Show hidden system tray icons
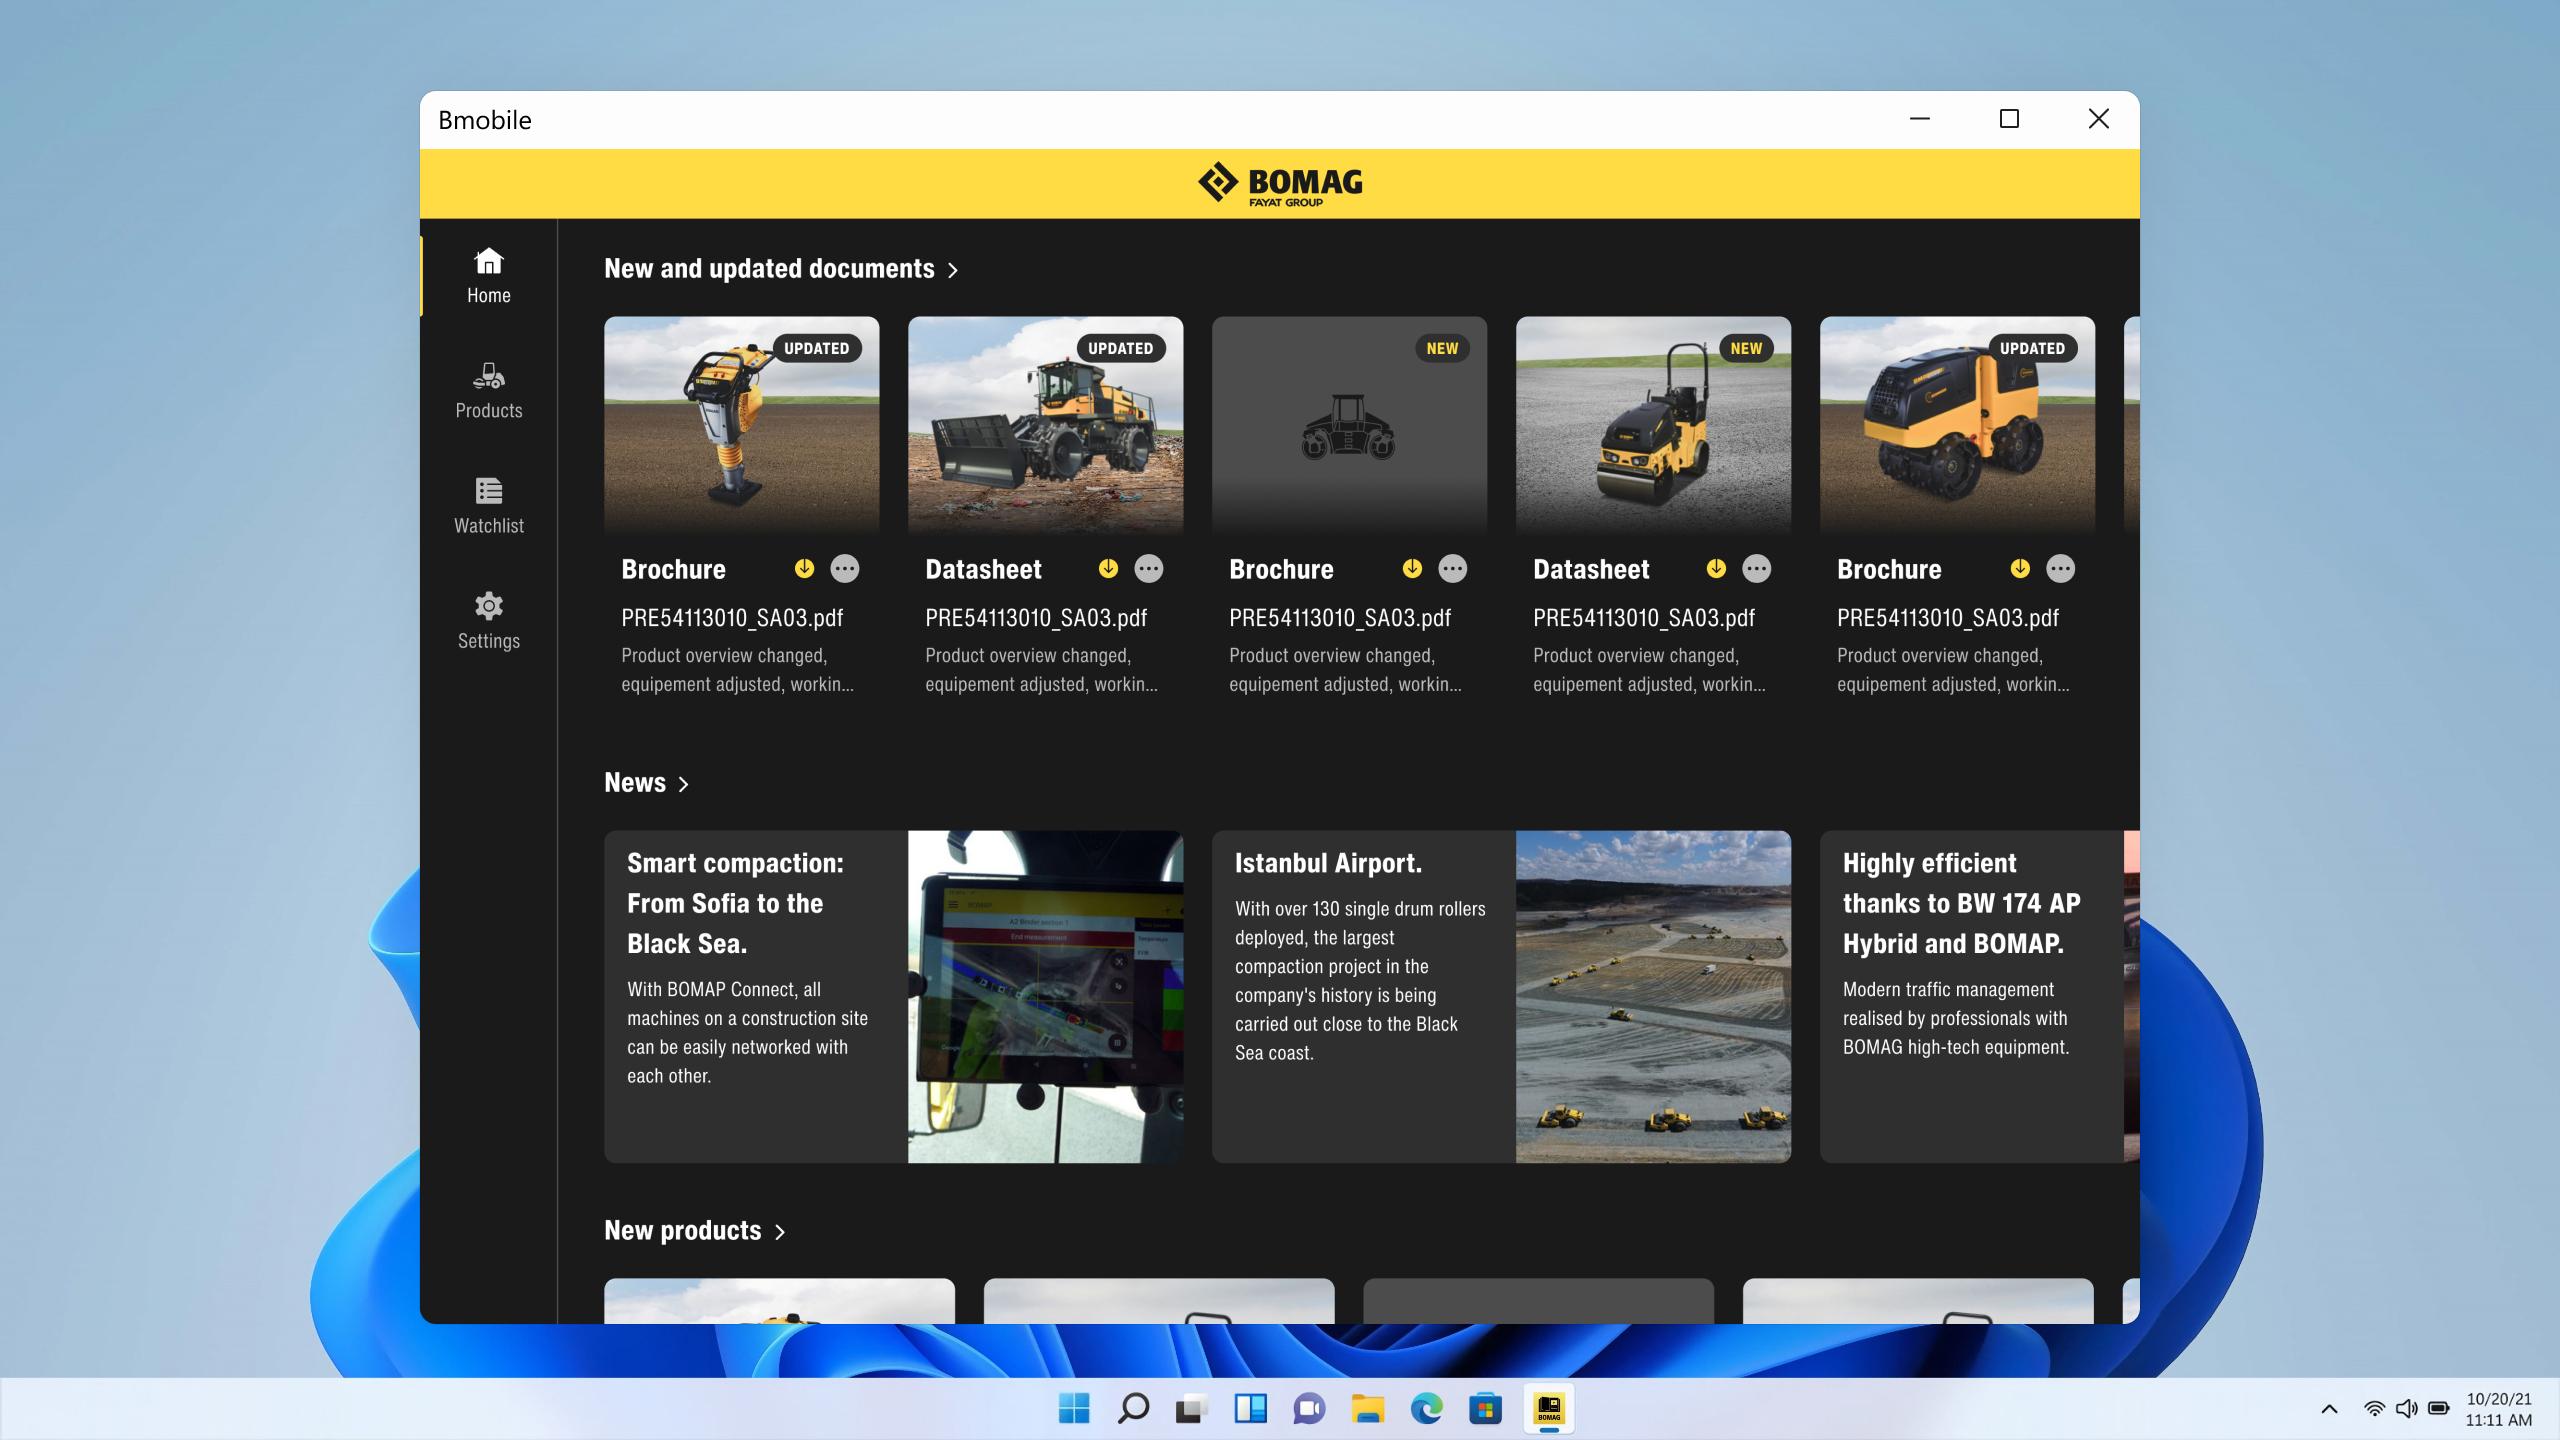The width and height of the screenshot is (2560, 1440). coord(2329,1409)
